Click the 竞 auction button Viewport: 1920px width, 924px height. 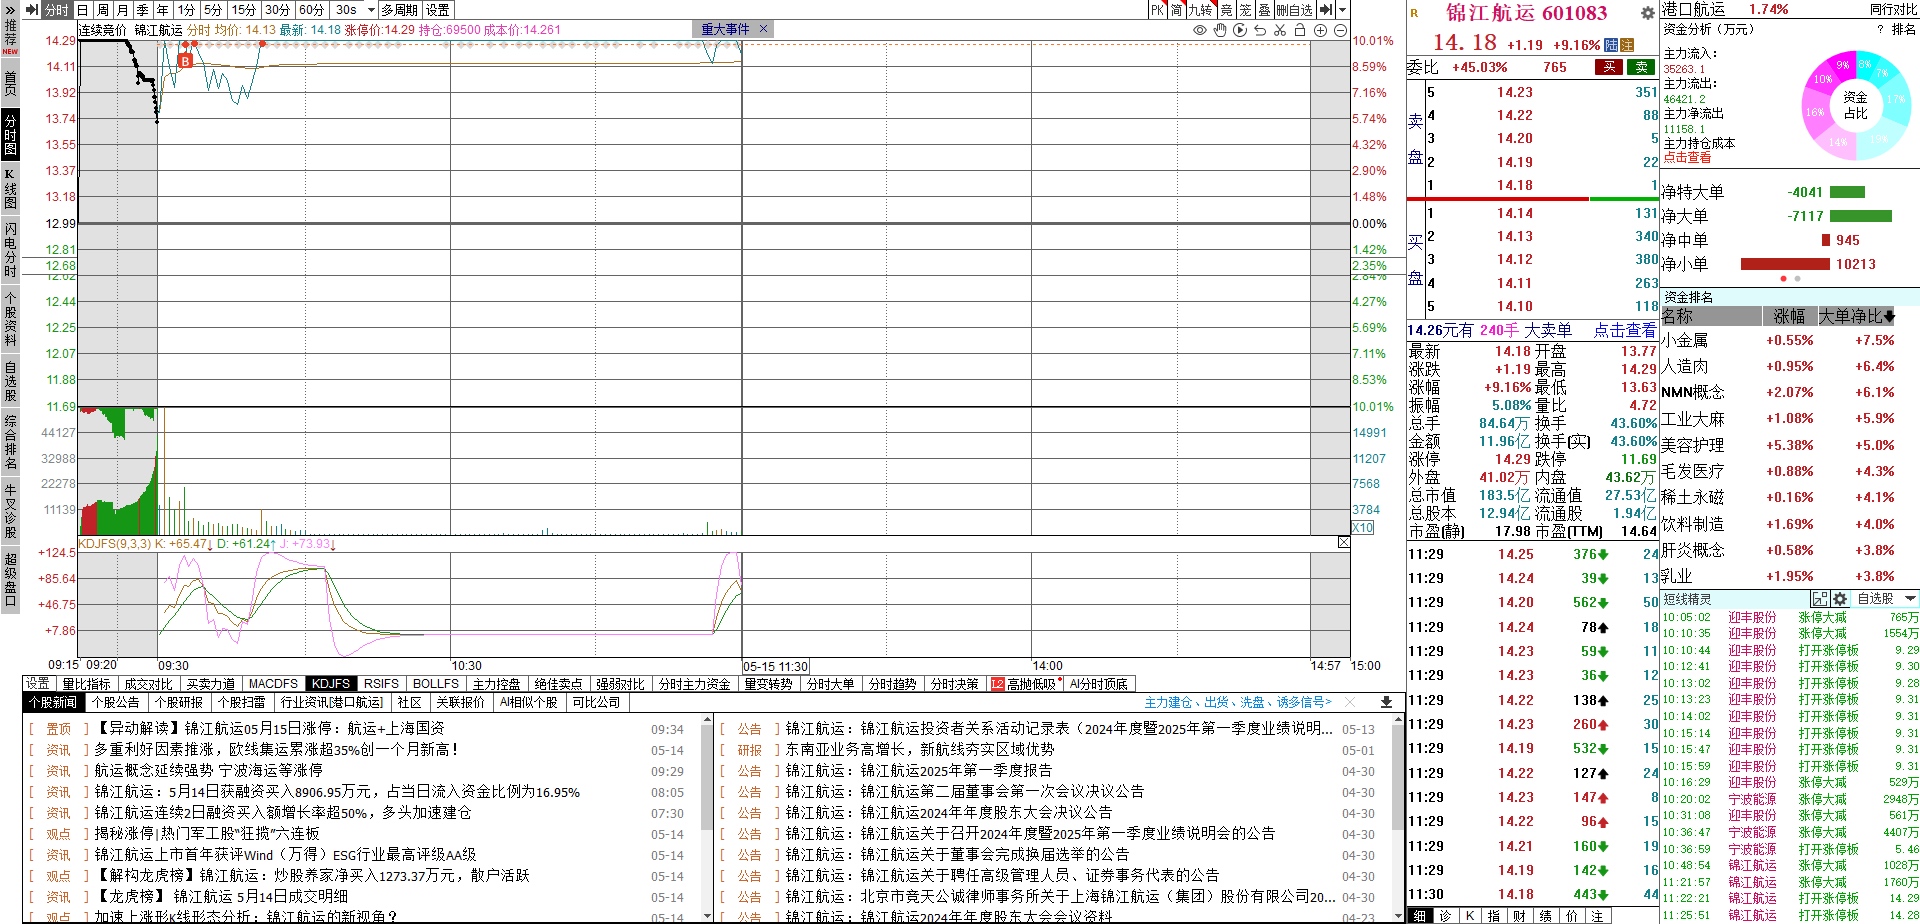tap(1226, 10)
